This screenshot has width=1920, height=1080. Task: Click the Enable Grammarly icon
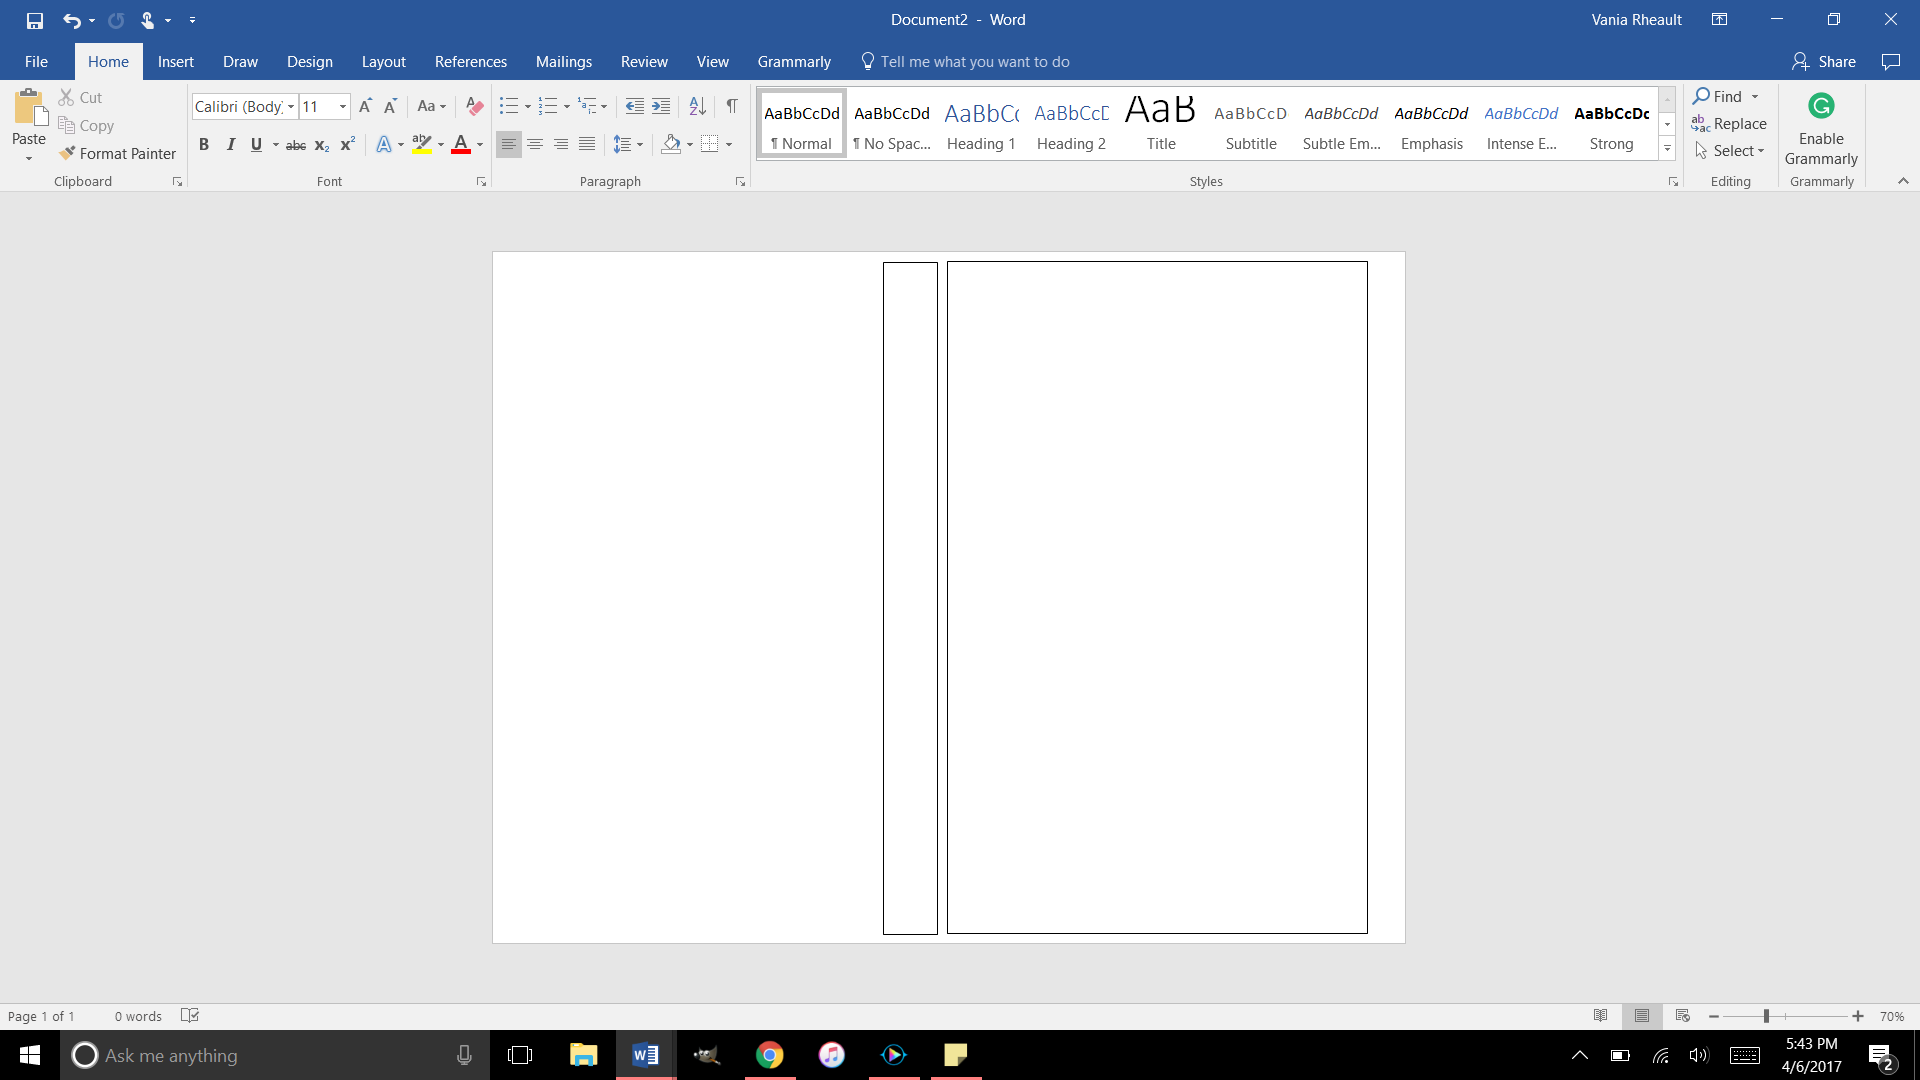point(1821,130)
